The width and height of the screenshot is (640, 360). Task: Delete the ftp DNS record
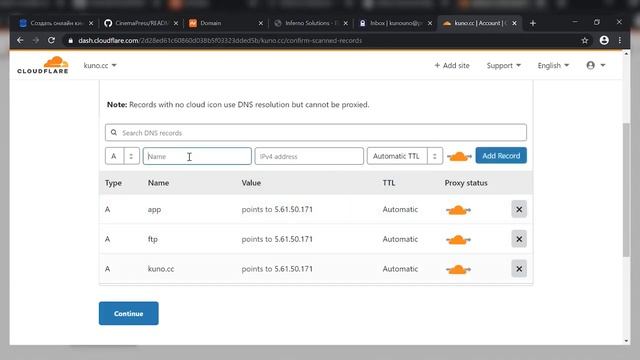(519, 239)
